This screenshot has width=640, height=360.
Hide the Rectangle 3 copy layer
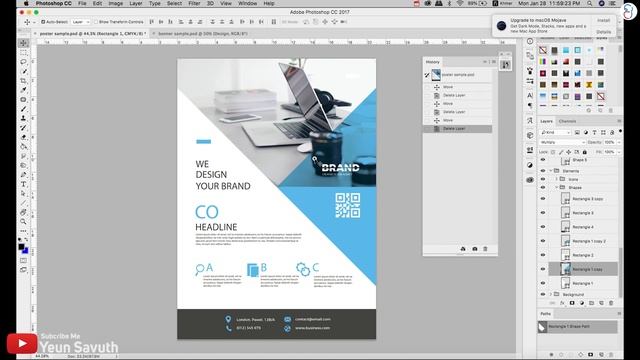tap(543, 199)
